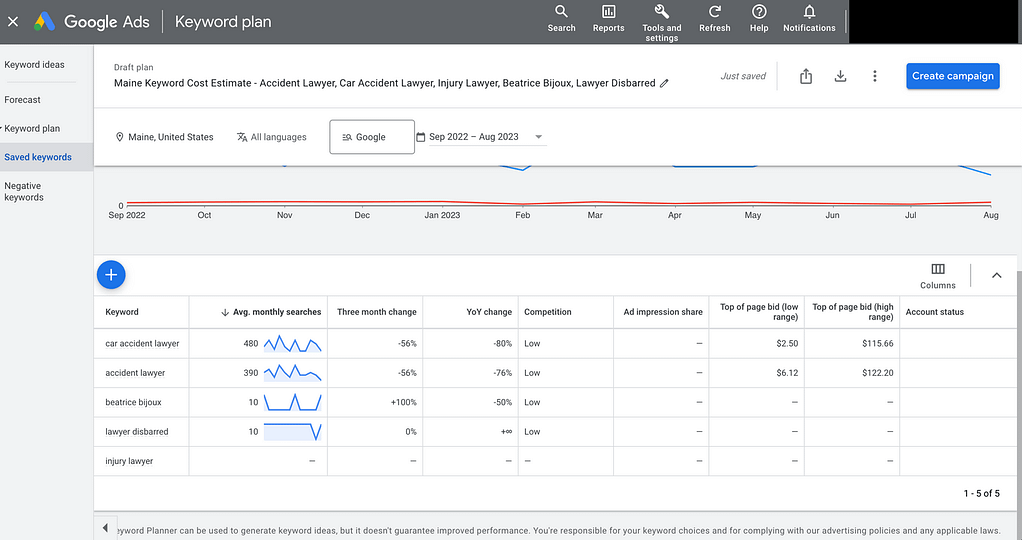Click the $122.20 high range bid
The height and width of the screenshot is (540, 1022).
pyautogui.click(x=877, y=373)
